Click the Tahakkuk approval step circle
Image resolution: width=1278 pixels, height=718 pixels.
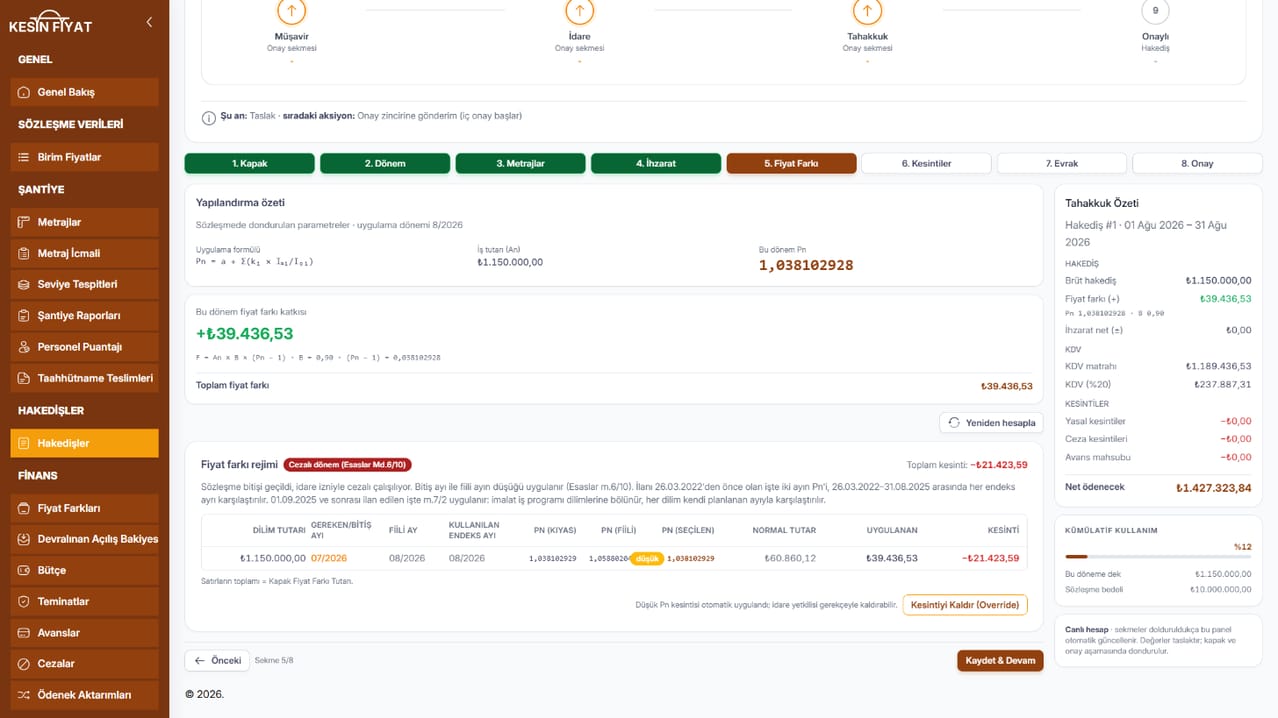[867, 11]
